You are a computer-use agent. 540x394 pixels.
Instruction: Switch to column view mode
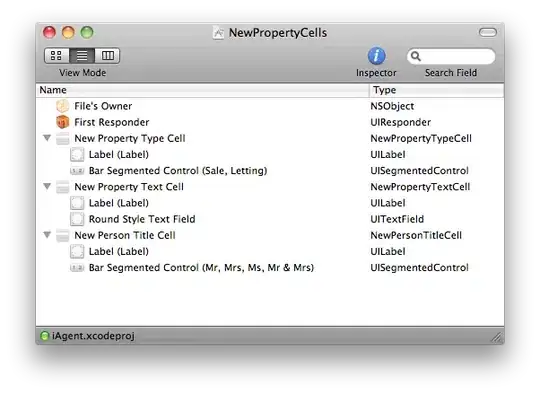tap(107, 55)
